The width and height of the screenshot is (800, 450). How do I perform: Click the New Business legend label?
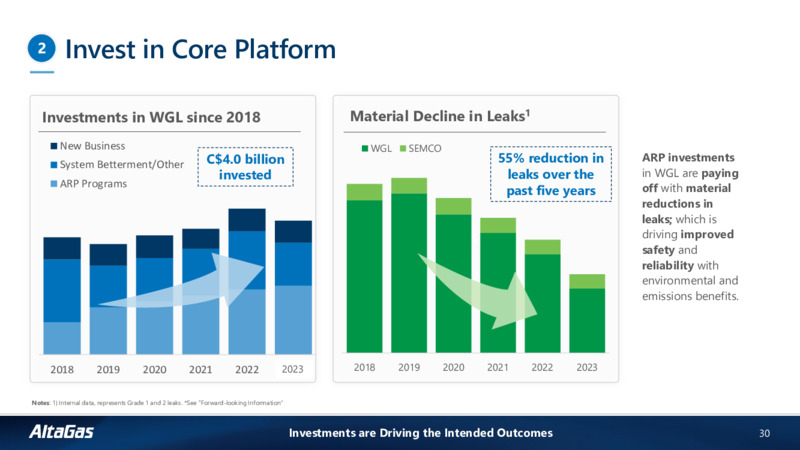(92, 146)
